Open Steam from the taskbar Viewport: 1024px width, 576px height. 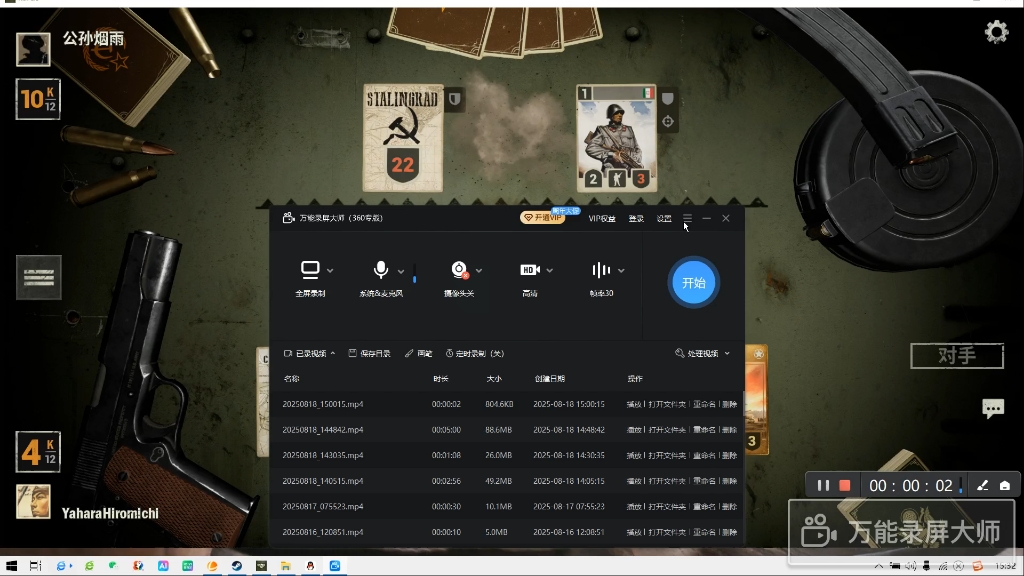point(237,566)
